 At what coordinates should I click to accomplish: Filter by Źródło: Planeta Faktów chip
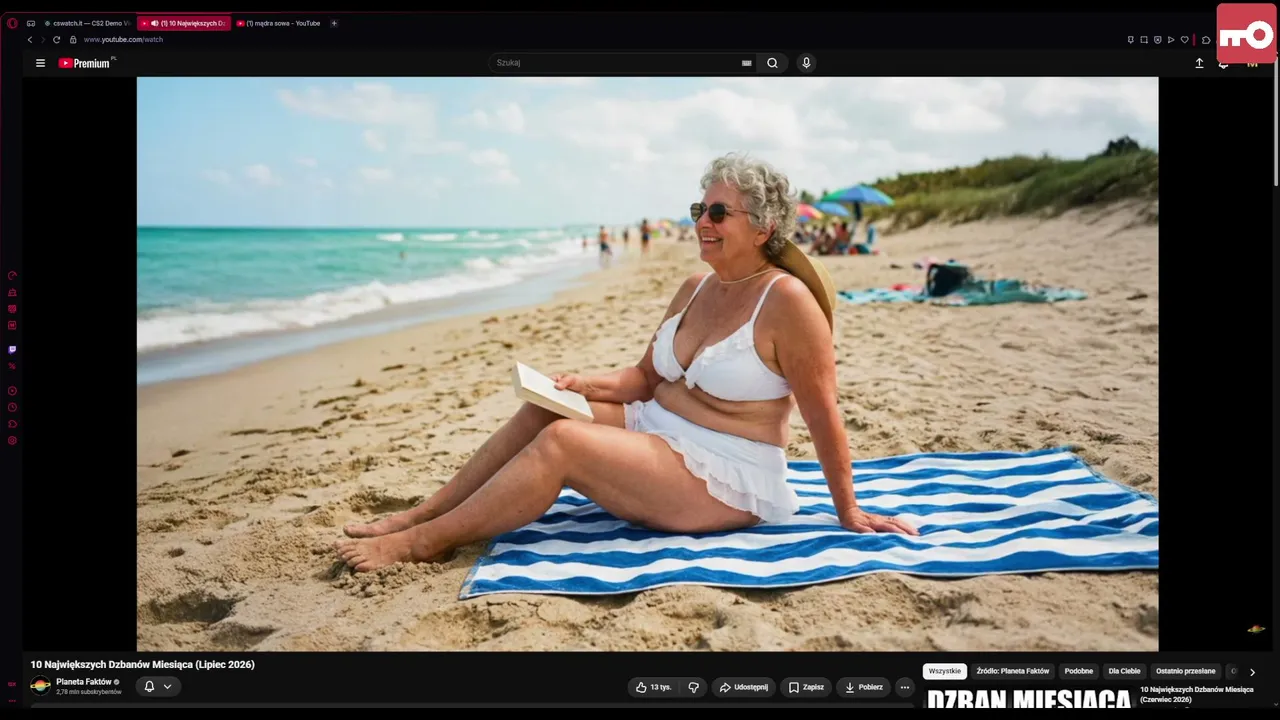[1013, 671]
